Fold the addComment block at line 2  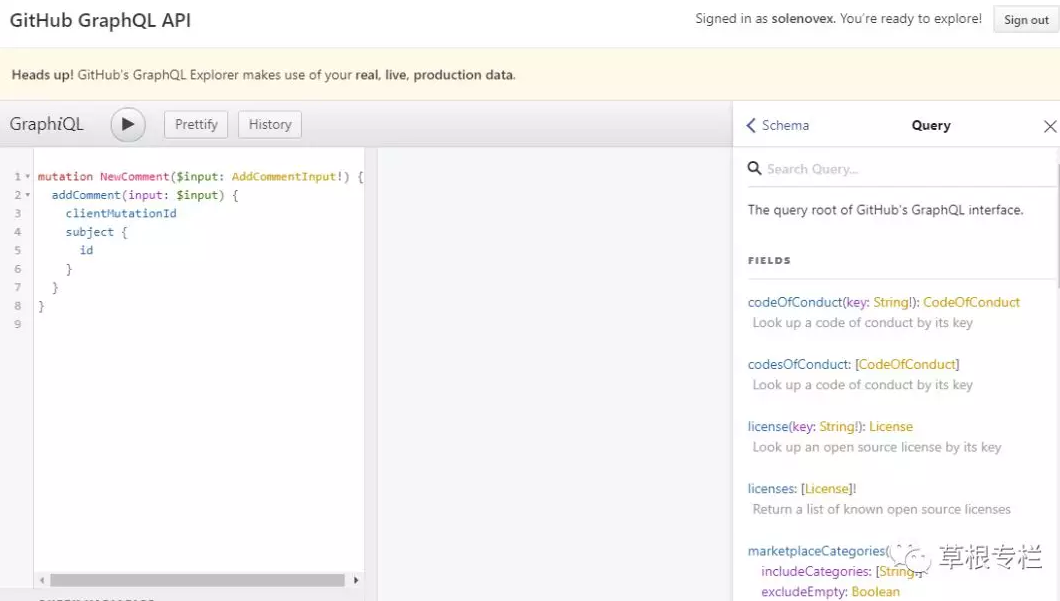tap(28, 195)
